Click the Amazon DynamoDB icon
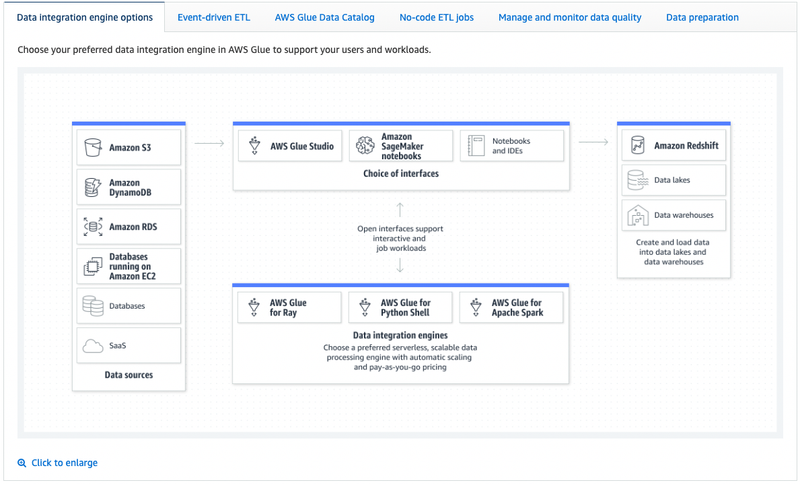The width and height of the screenshot is (800, 484). pyautogui.click(x=92, y=187)
